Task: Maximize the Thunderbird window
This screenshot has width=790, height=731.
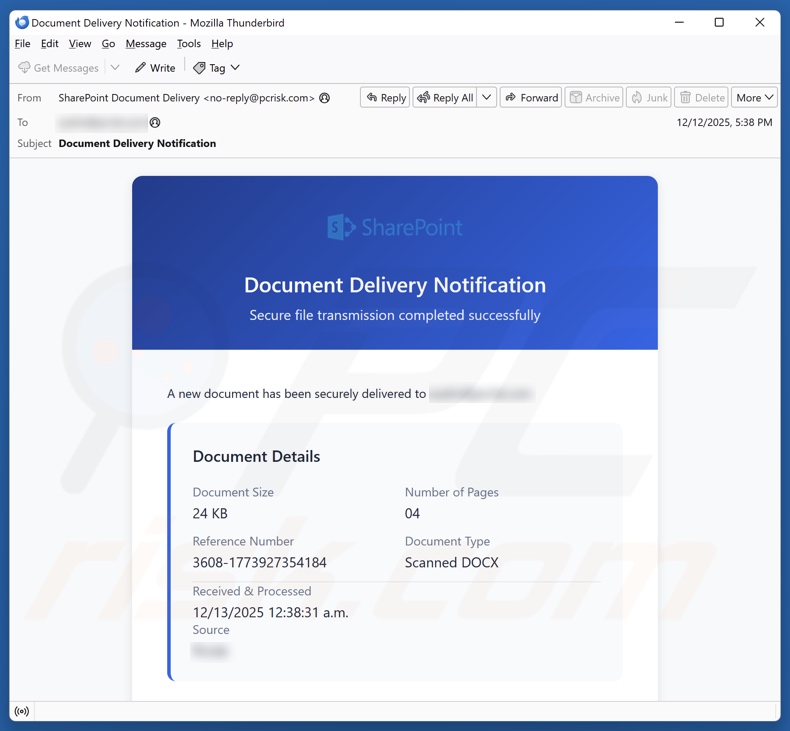Action: pos(719,22)
